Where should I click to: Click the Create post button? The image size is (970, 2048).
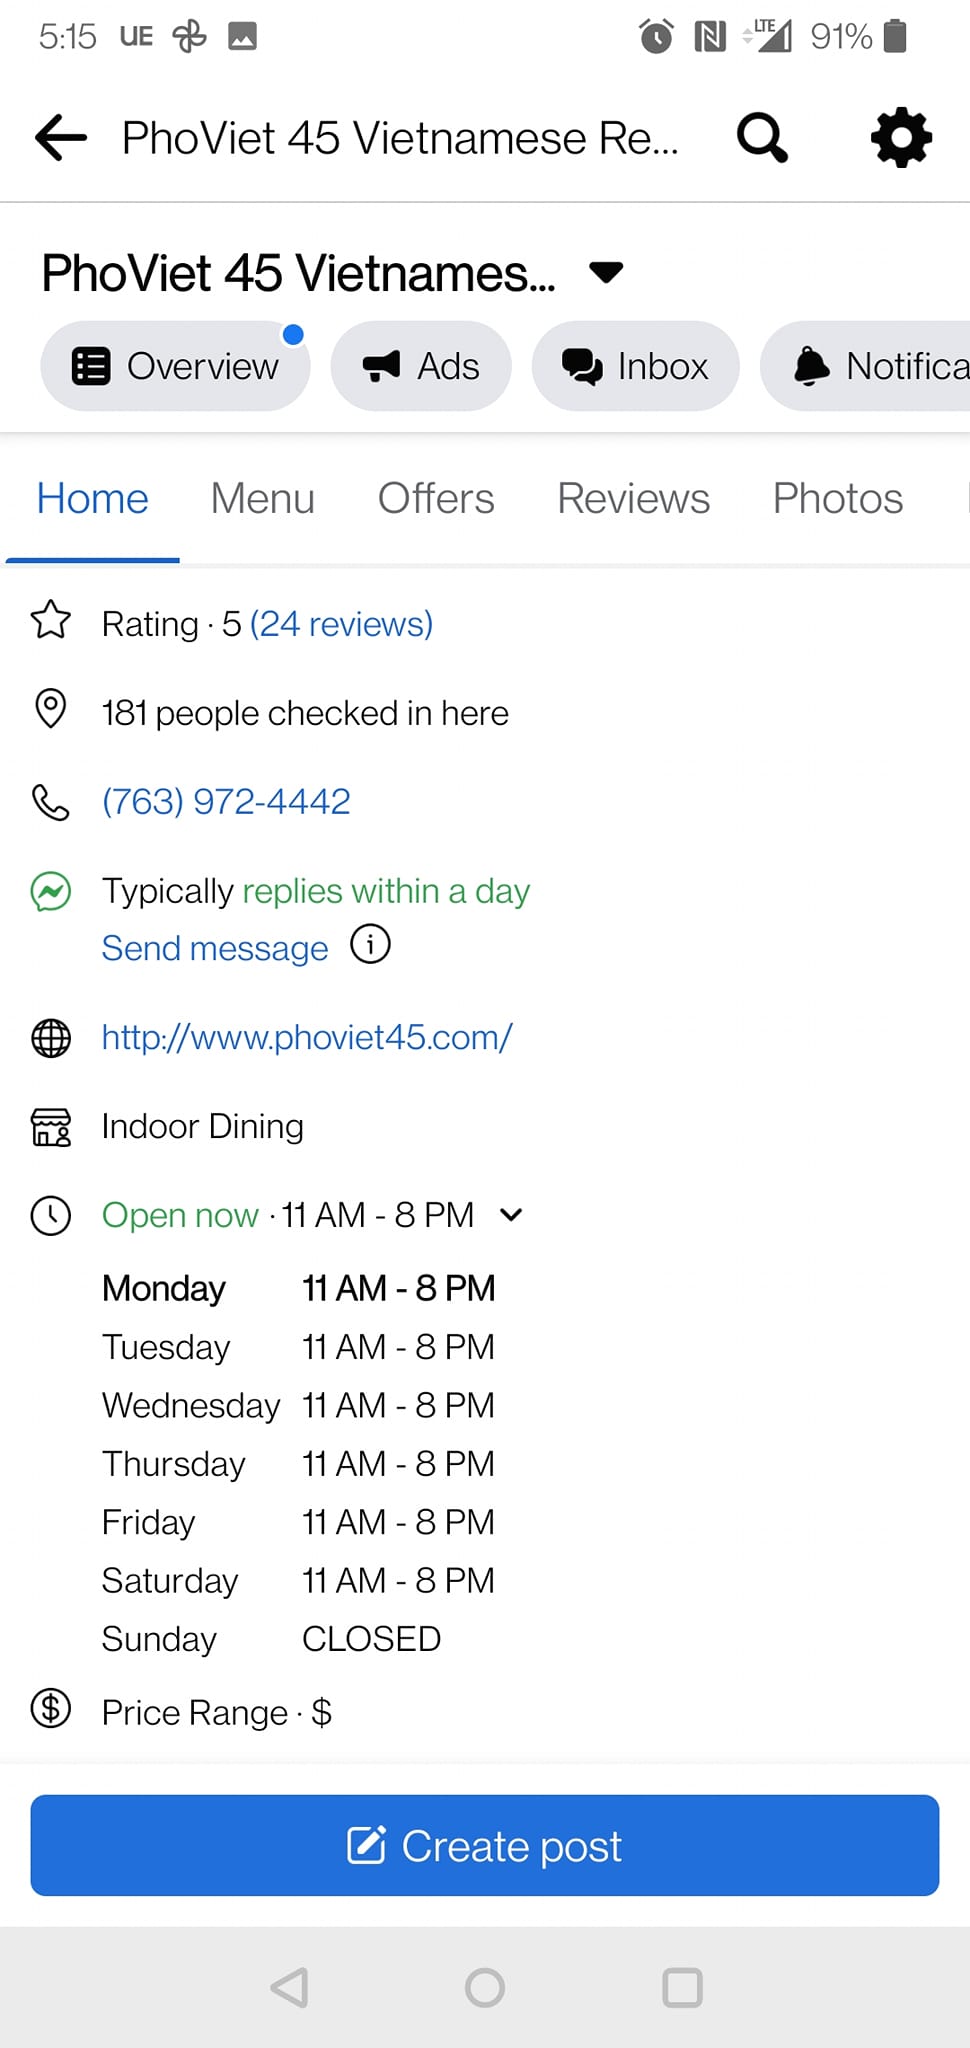pos(485,1846)
